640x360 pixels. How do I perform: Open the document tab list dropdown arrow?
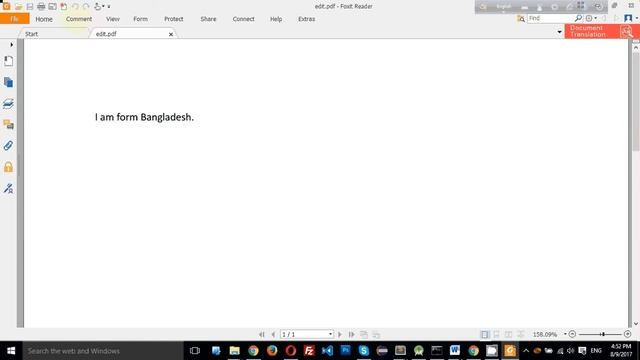(x=559, y=32)
